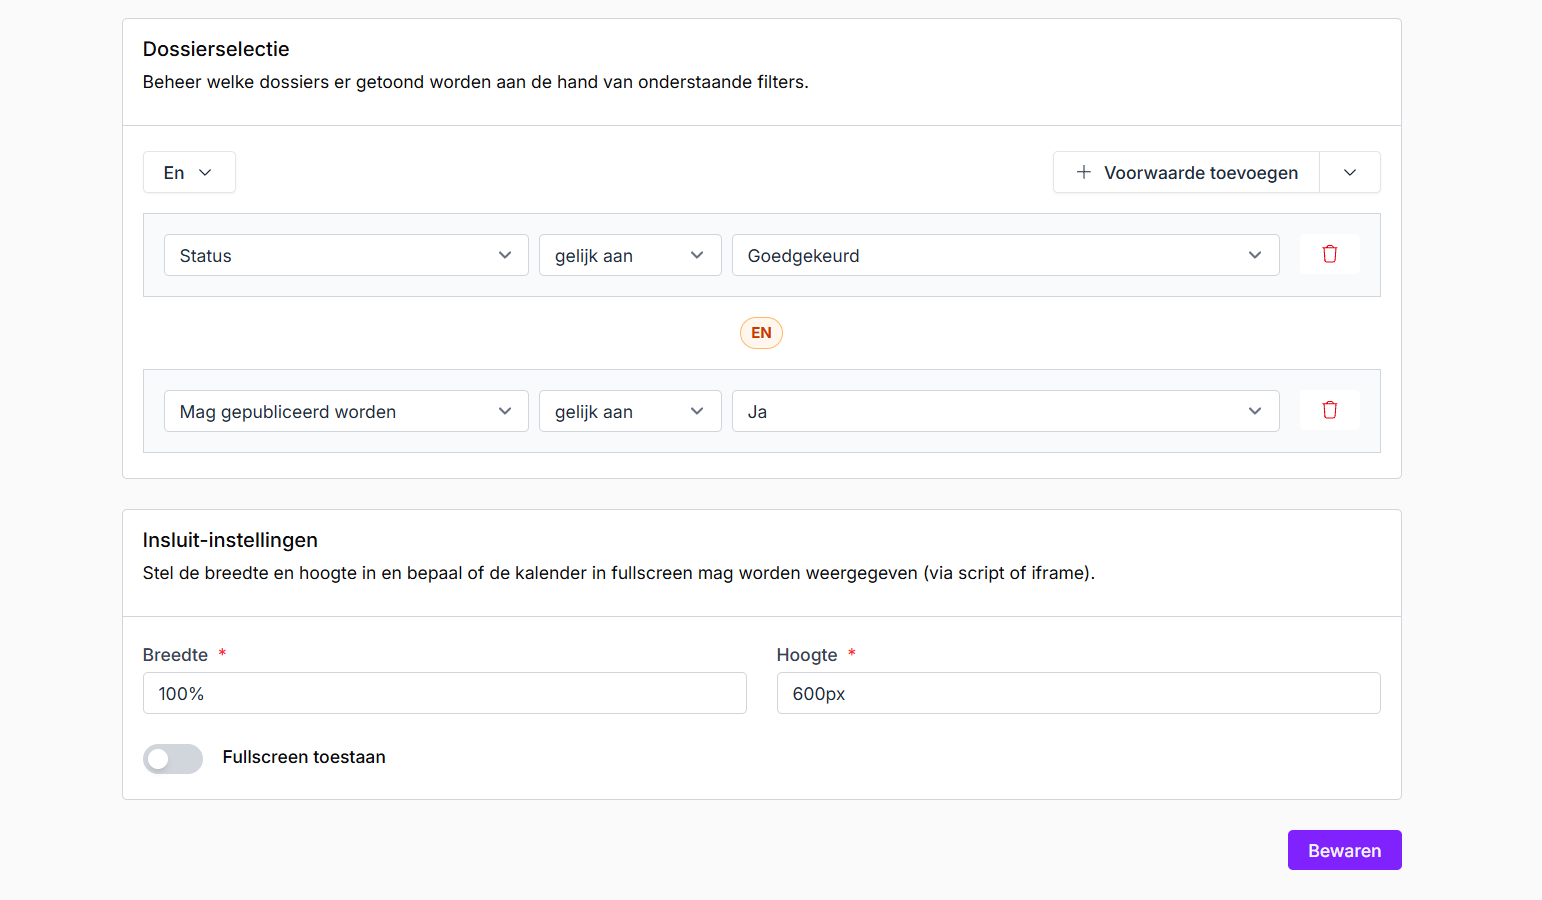Open 'gelijk aan' operator in second condition row
This screenshot has width=1542, height=900.
pyautogui.click(x=629, y=412)
